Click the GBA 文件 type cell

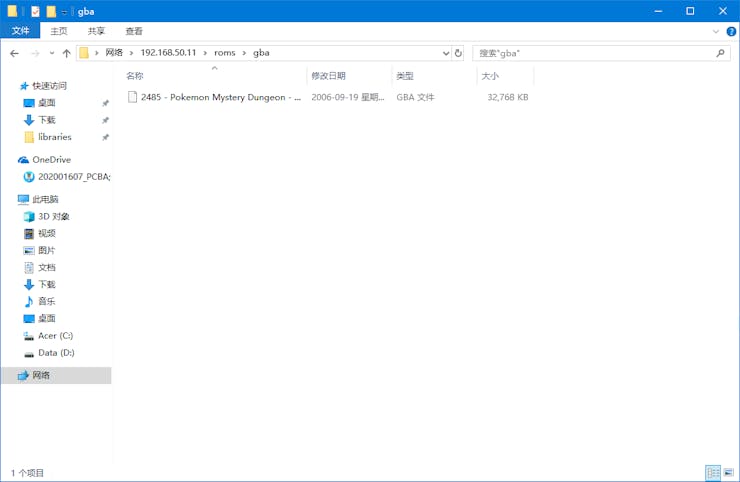tap(415, 97)
